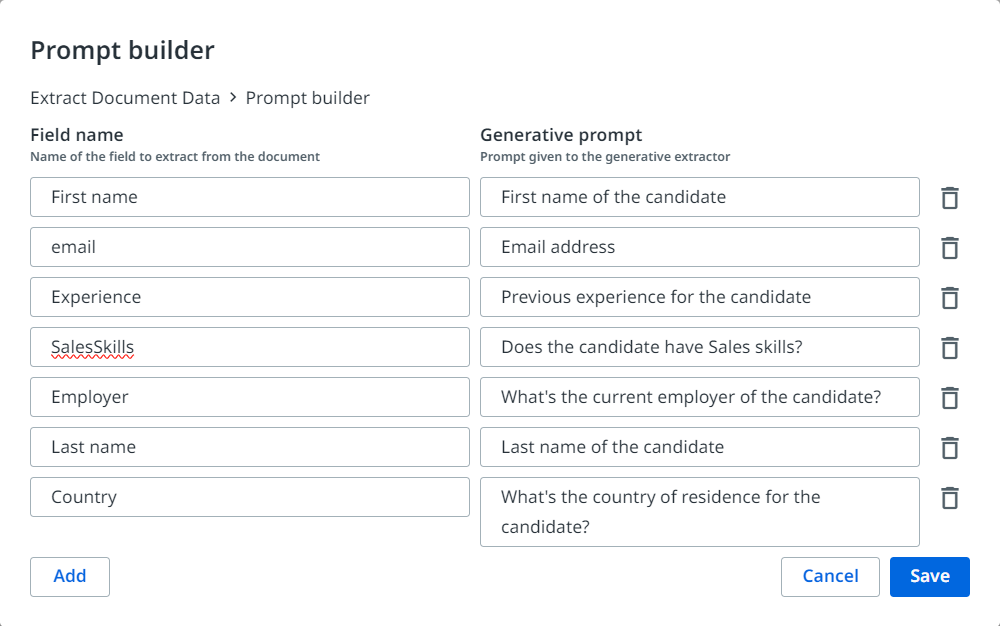Edit the First name field input
Image resolution: width=1000 pixels, height=626 pixels.
click(250, 197)
